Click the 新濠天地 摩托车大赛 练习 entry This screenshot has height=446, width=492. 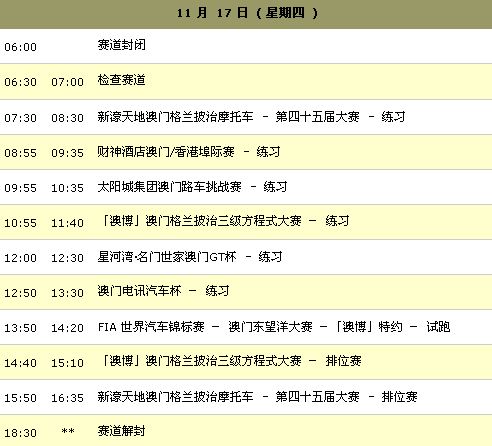tap(251, 117)
